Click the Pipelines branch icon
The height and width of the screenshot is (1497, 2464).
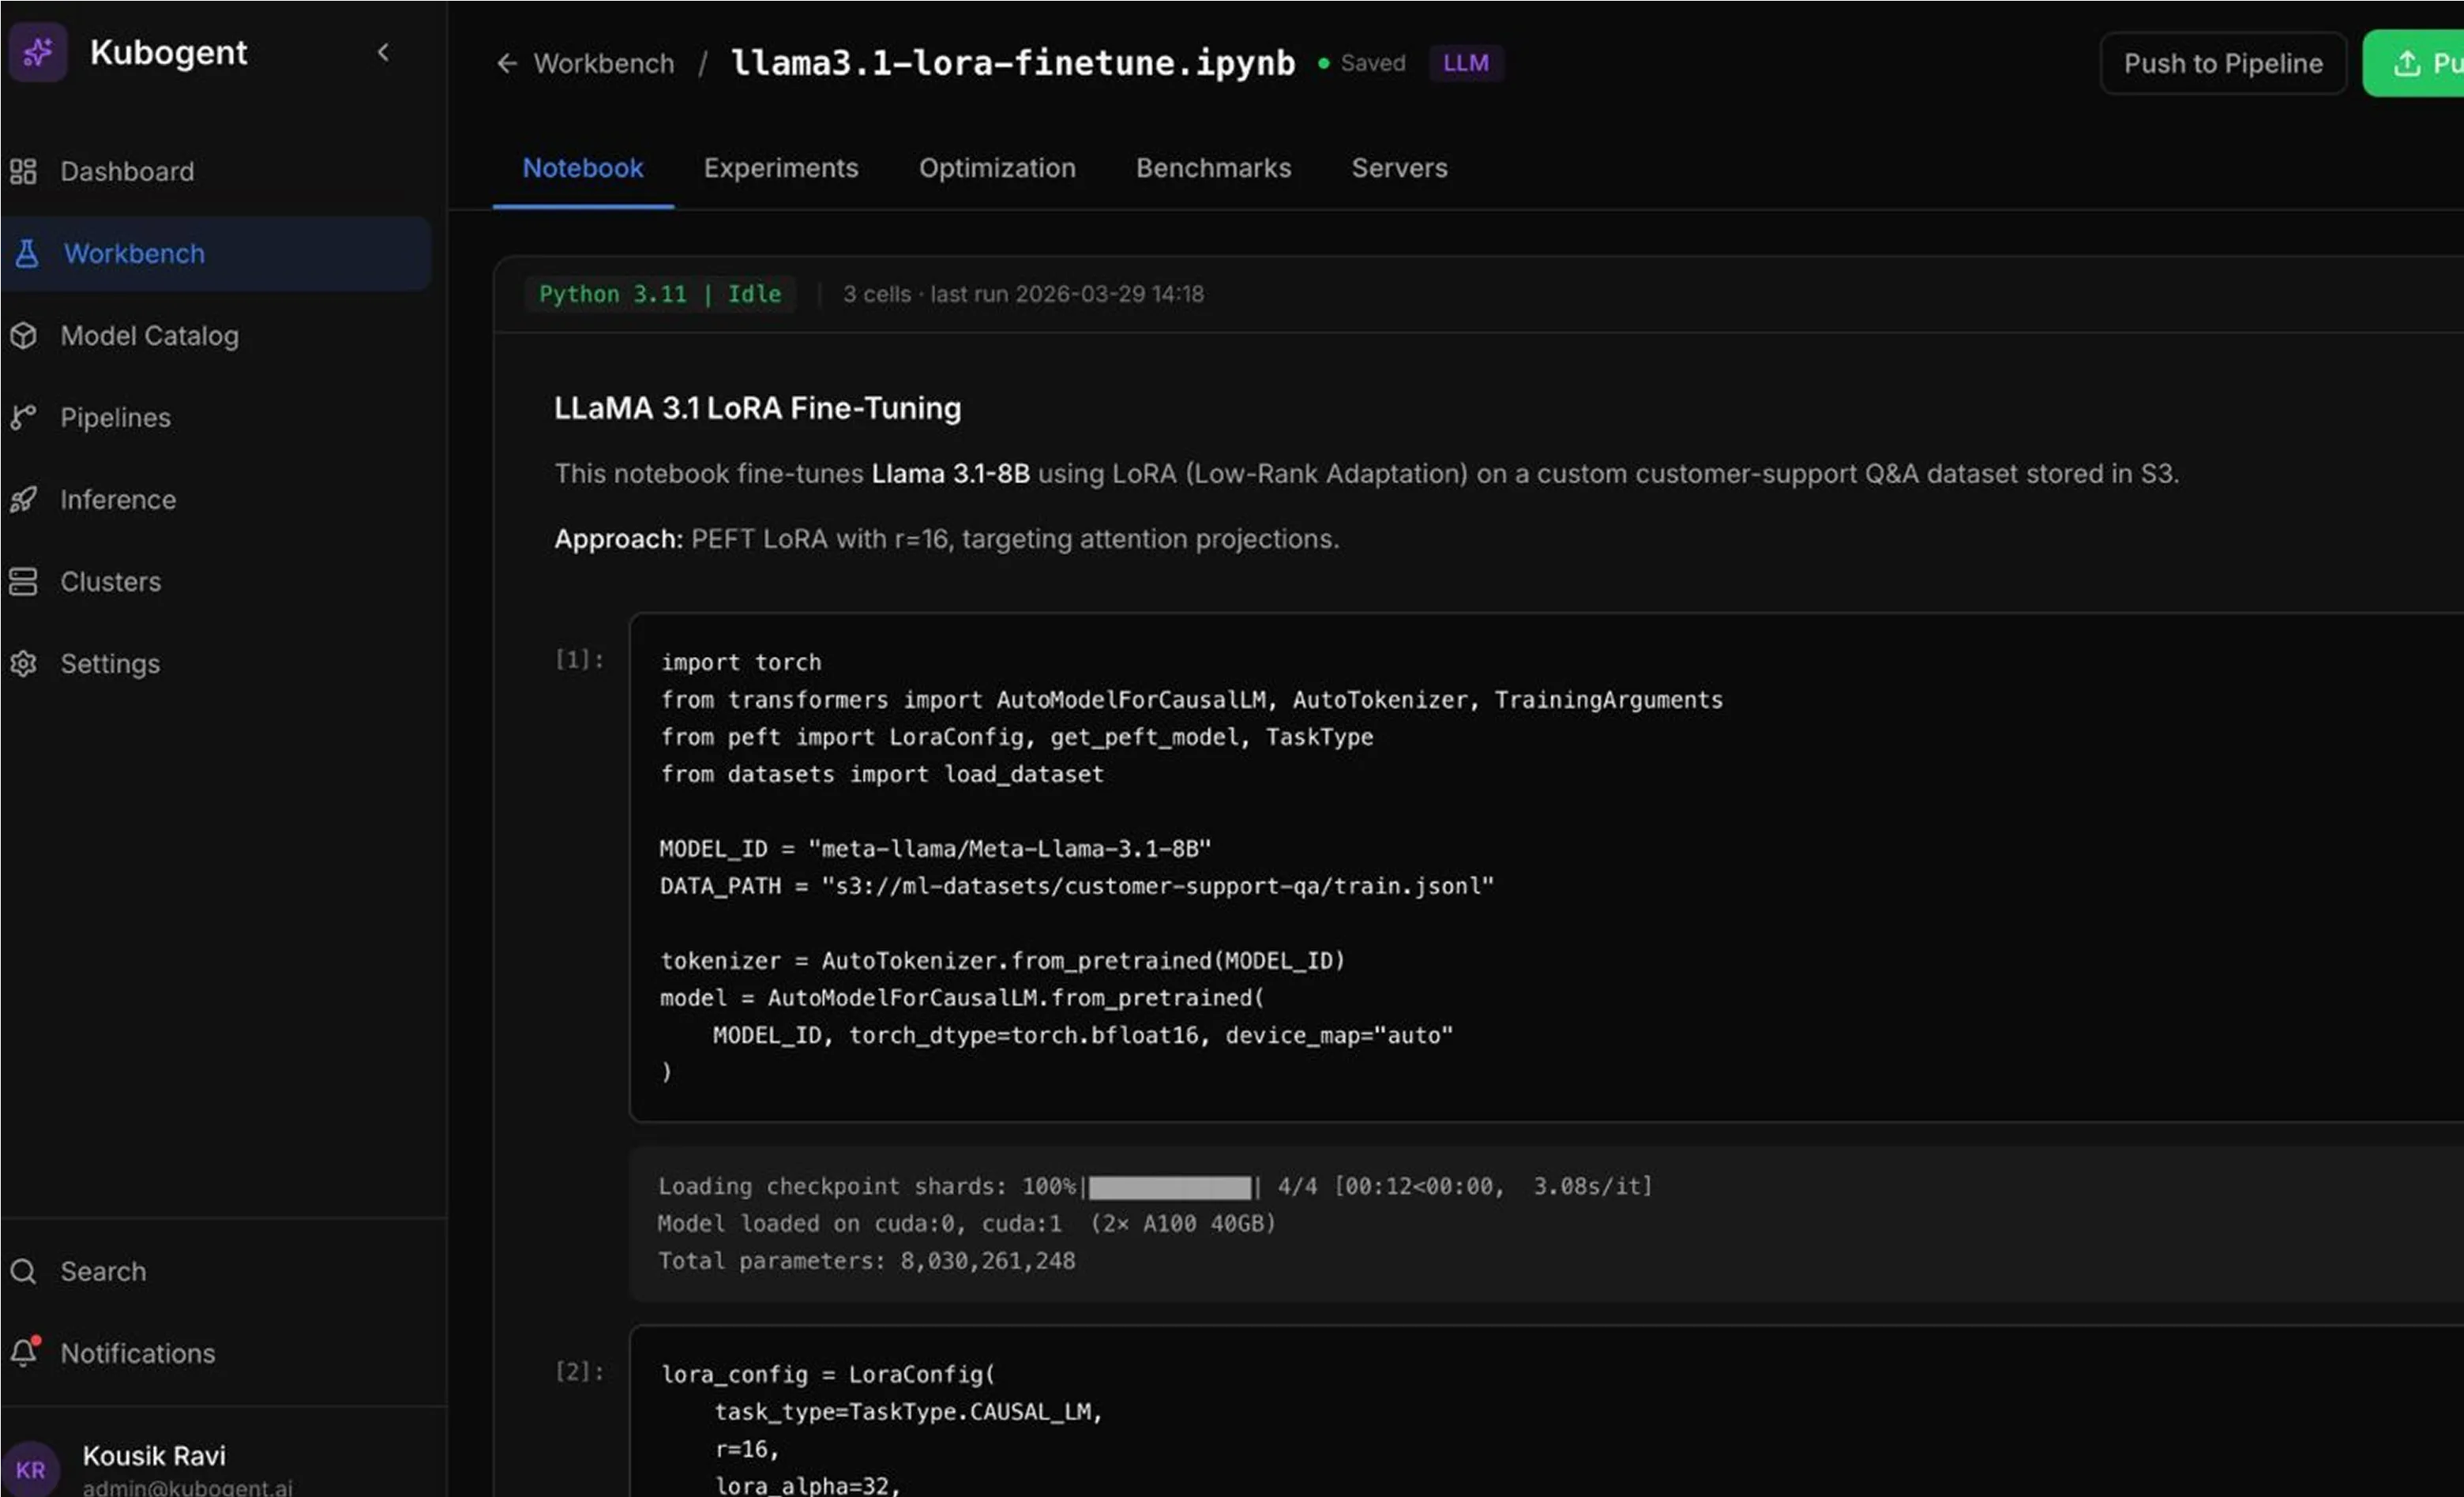23,417
